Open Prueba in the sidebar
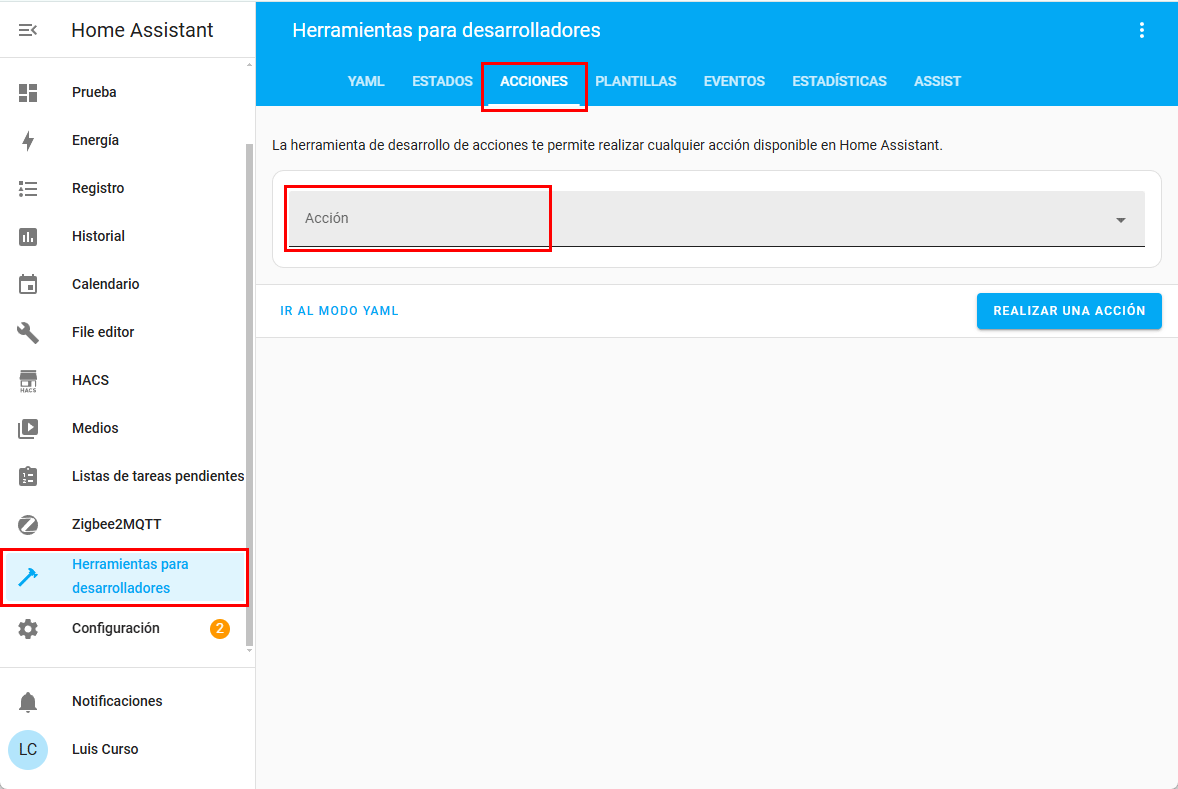The width and height of the screenshot is (1178, 789). (94, 92)
